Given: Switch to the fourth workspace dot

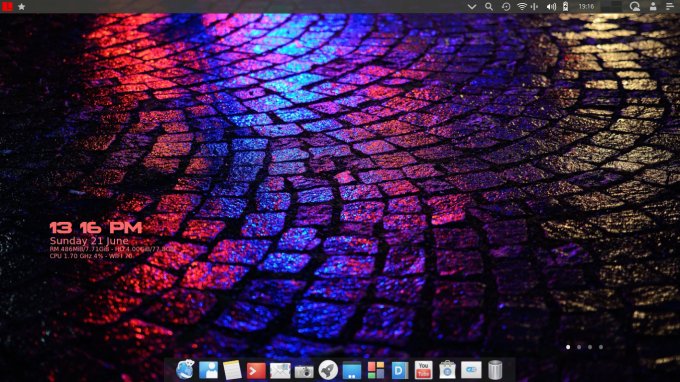Looking at the screenshot, I should (x=601, y=347).
